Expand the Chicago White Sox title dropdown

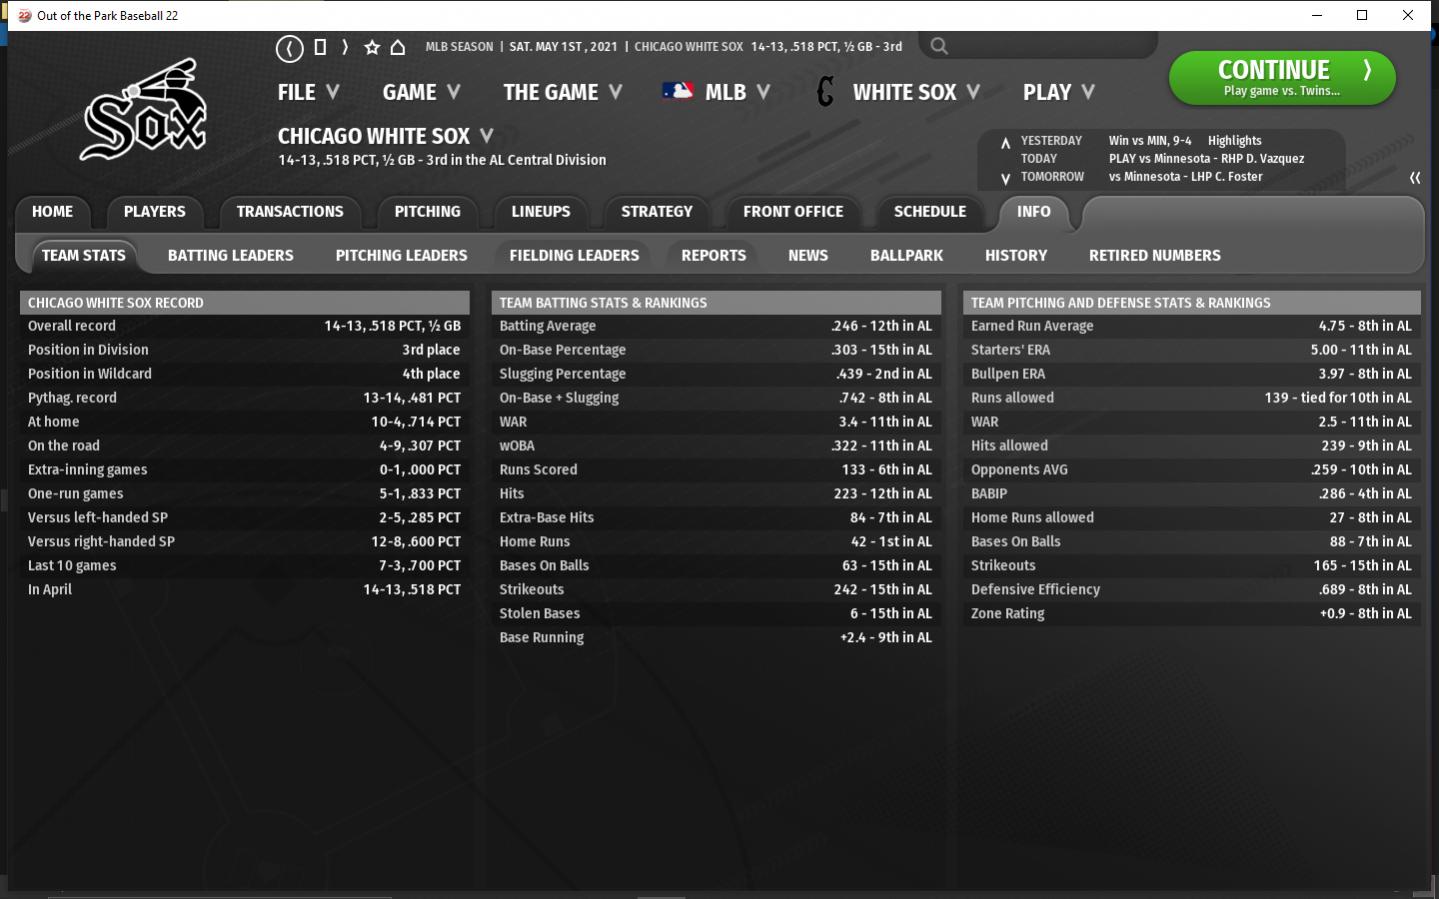coord(386,136)
